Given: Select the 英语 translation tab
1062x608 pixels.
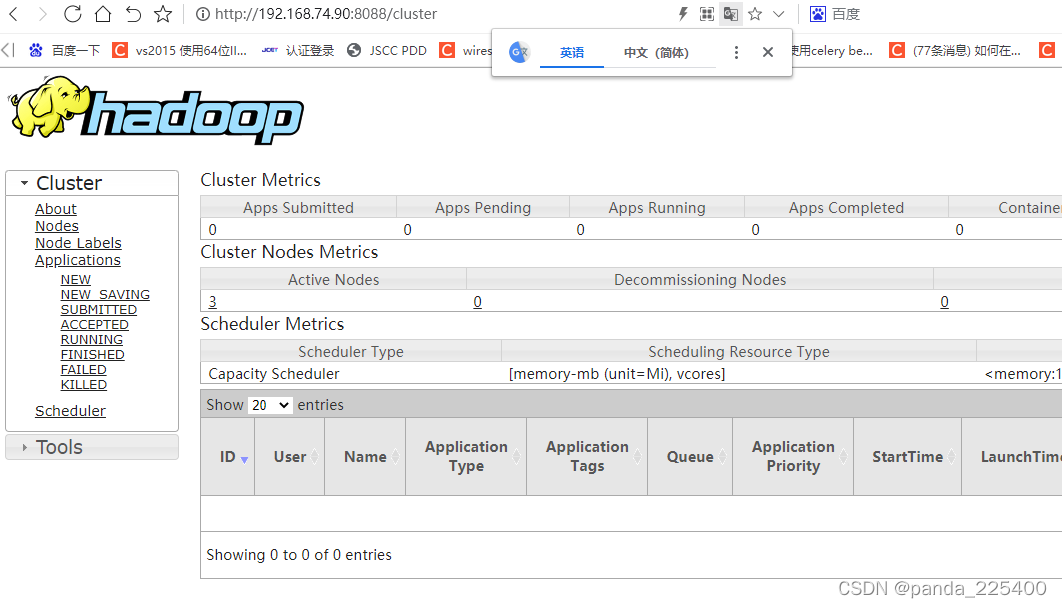Looking at the screenshot, I should pyautogui.click(x=572, y=52).
